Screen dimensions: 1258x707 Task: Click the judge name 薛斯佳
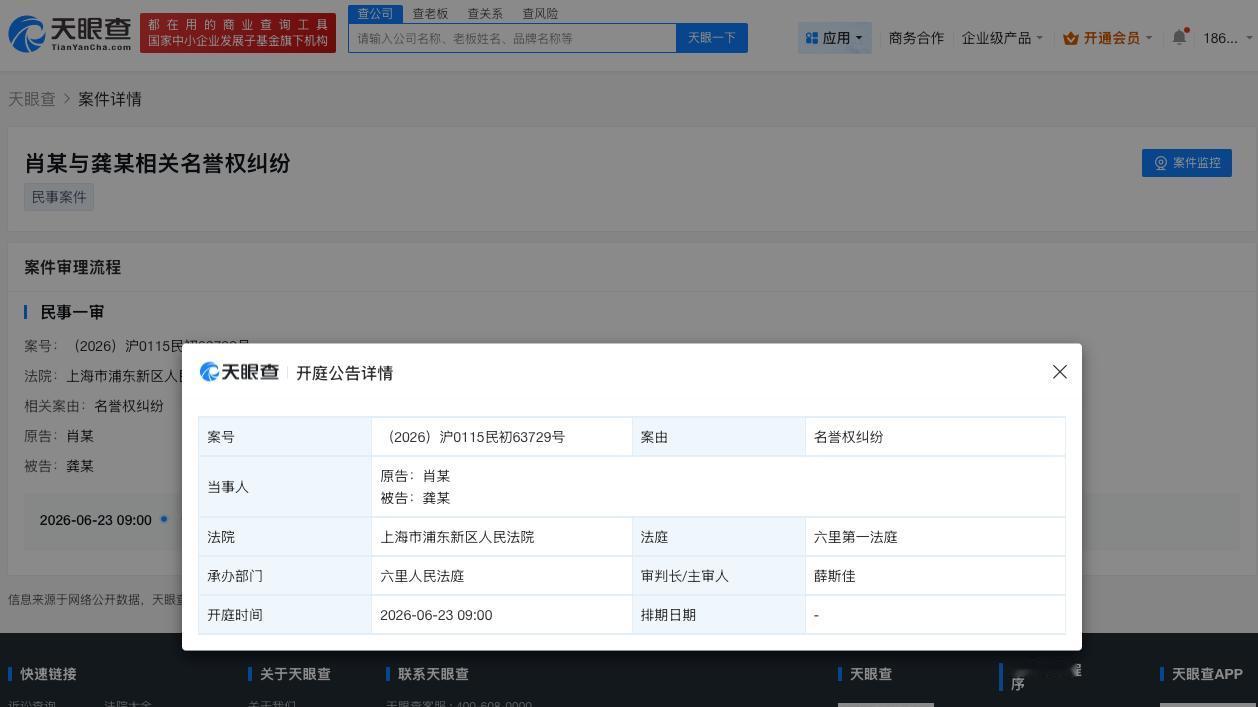point(835,576)
